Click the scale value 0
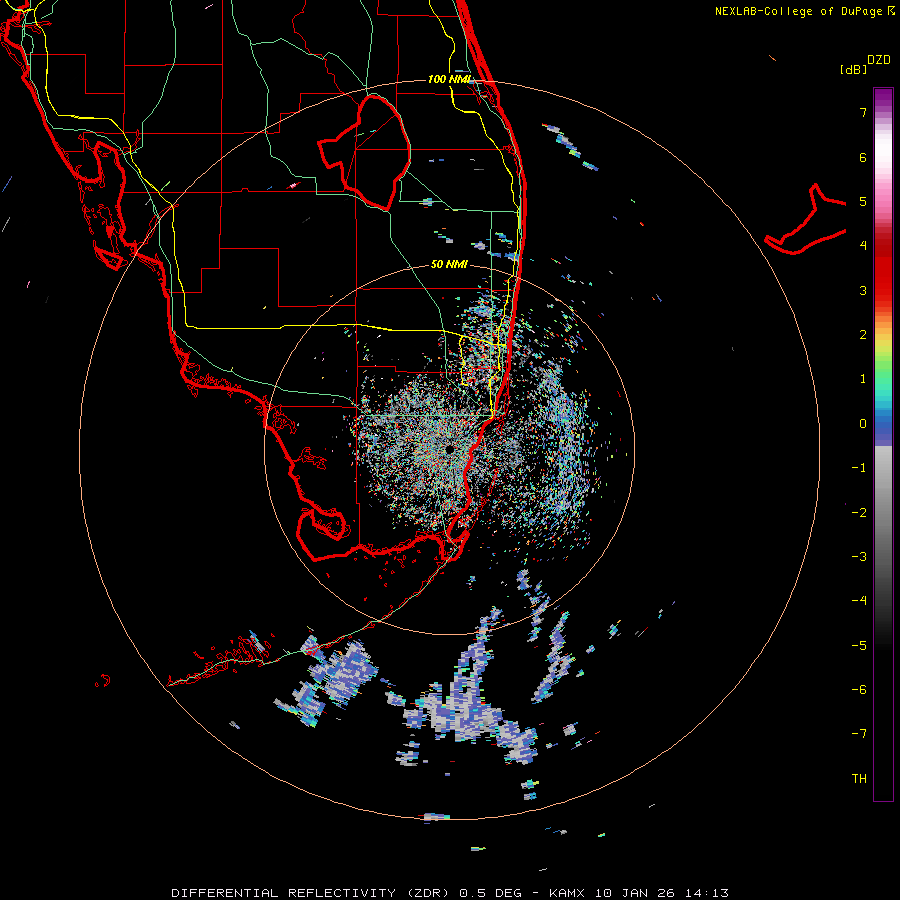Viewport: 900px width, 900px height. (863, 424)
